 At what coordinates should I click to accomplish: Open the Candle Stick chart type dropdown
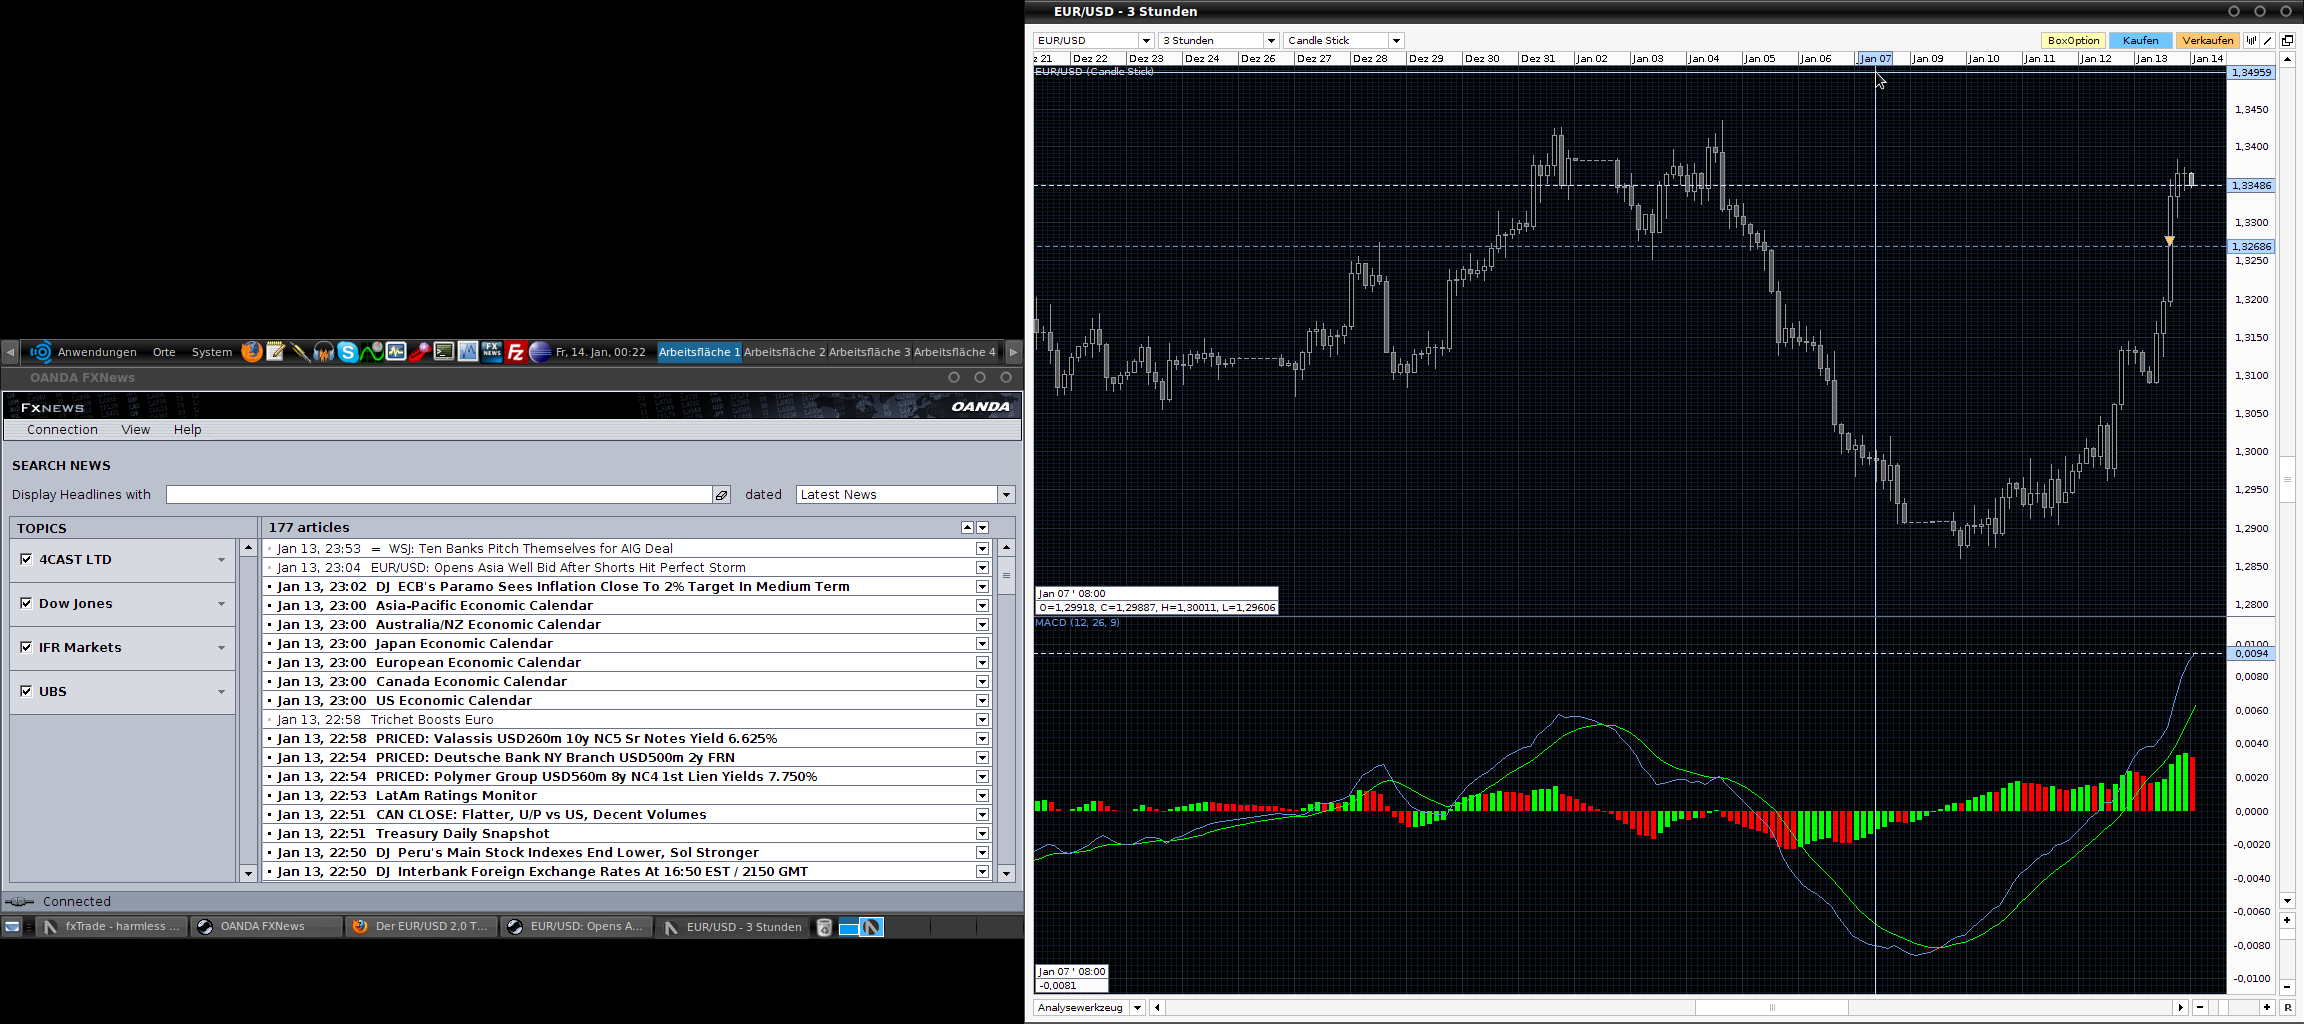pos(1396,40)
